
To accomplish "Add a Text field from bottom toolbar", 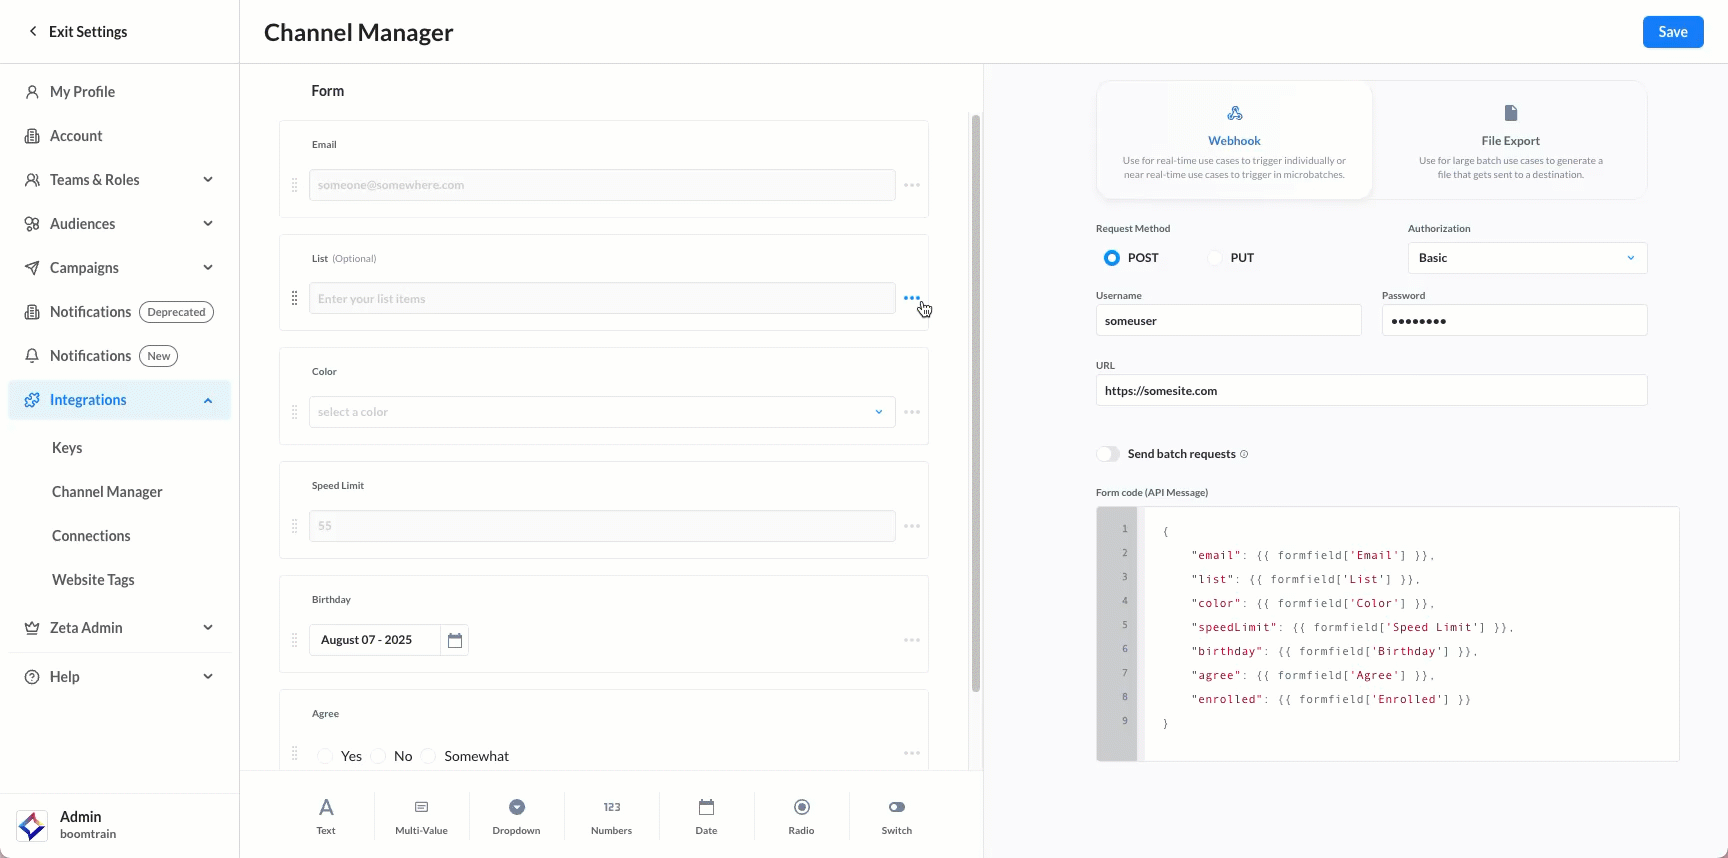I will point(326,816).
